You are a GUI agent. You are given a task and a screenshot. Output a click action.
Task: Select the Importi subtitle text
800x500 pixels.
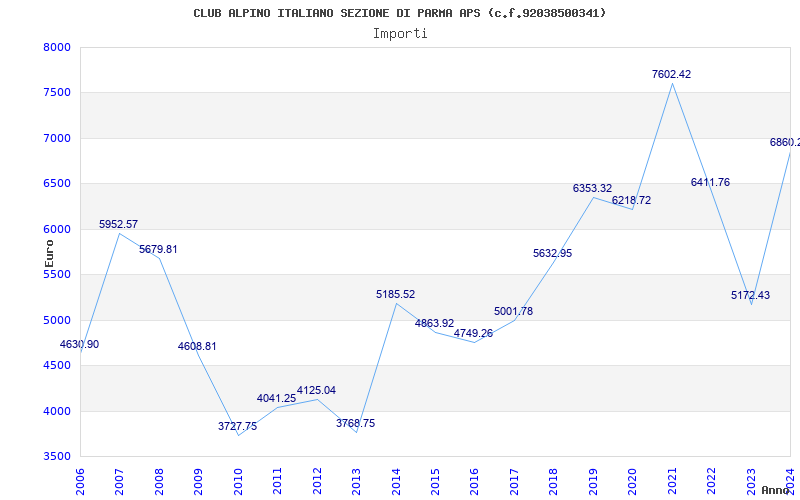400,34
